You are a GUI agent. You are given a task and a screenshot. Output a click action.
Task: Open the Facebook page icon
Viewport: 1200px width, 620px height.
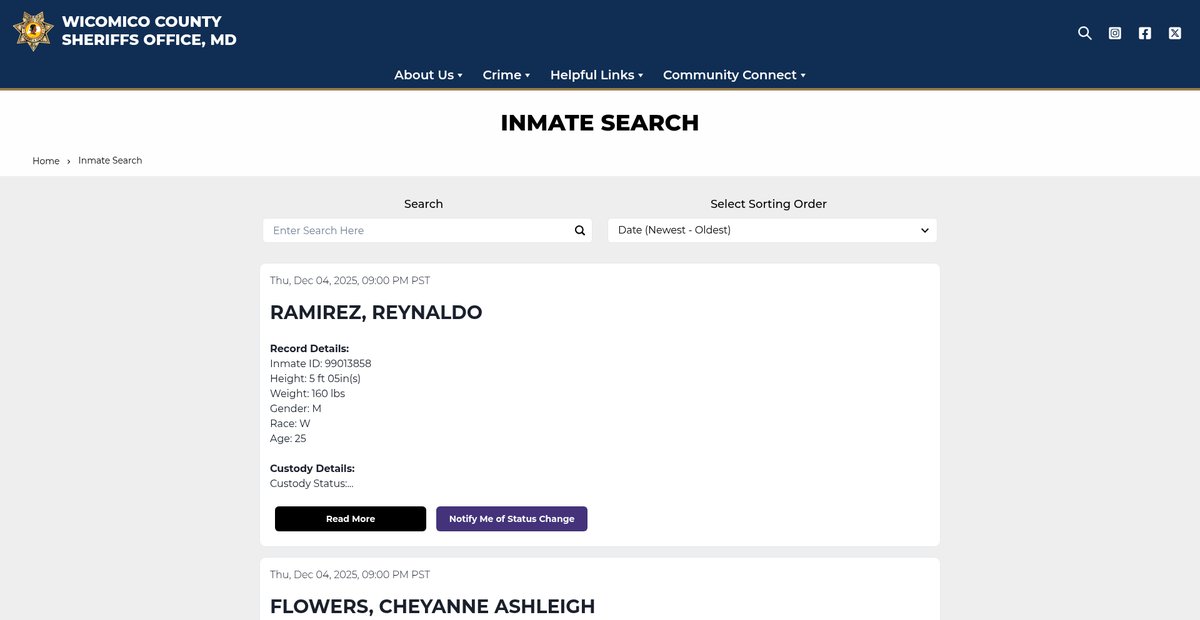(1145, 33)
